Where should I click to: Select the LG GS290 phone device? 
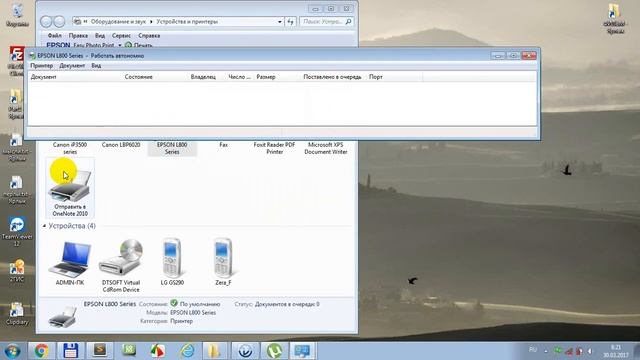[x=172, y=262]
